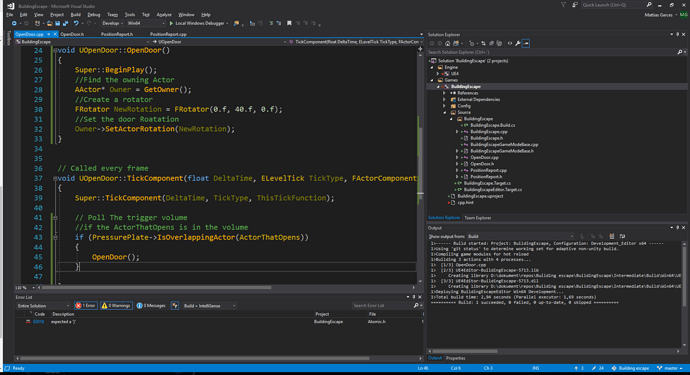The width and height of the screenshot is (690, 375).
Task: Click the Toolbox side tab
Action: click(x=8, y=38)
